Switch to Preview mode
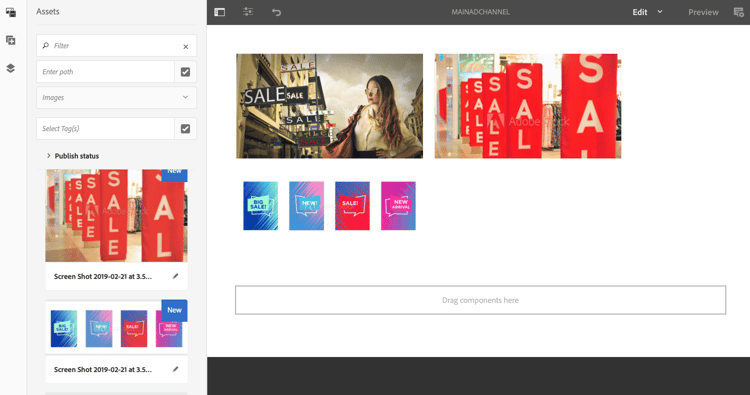This screenshot has width=750, height=395. click(x=703, y=12)
